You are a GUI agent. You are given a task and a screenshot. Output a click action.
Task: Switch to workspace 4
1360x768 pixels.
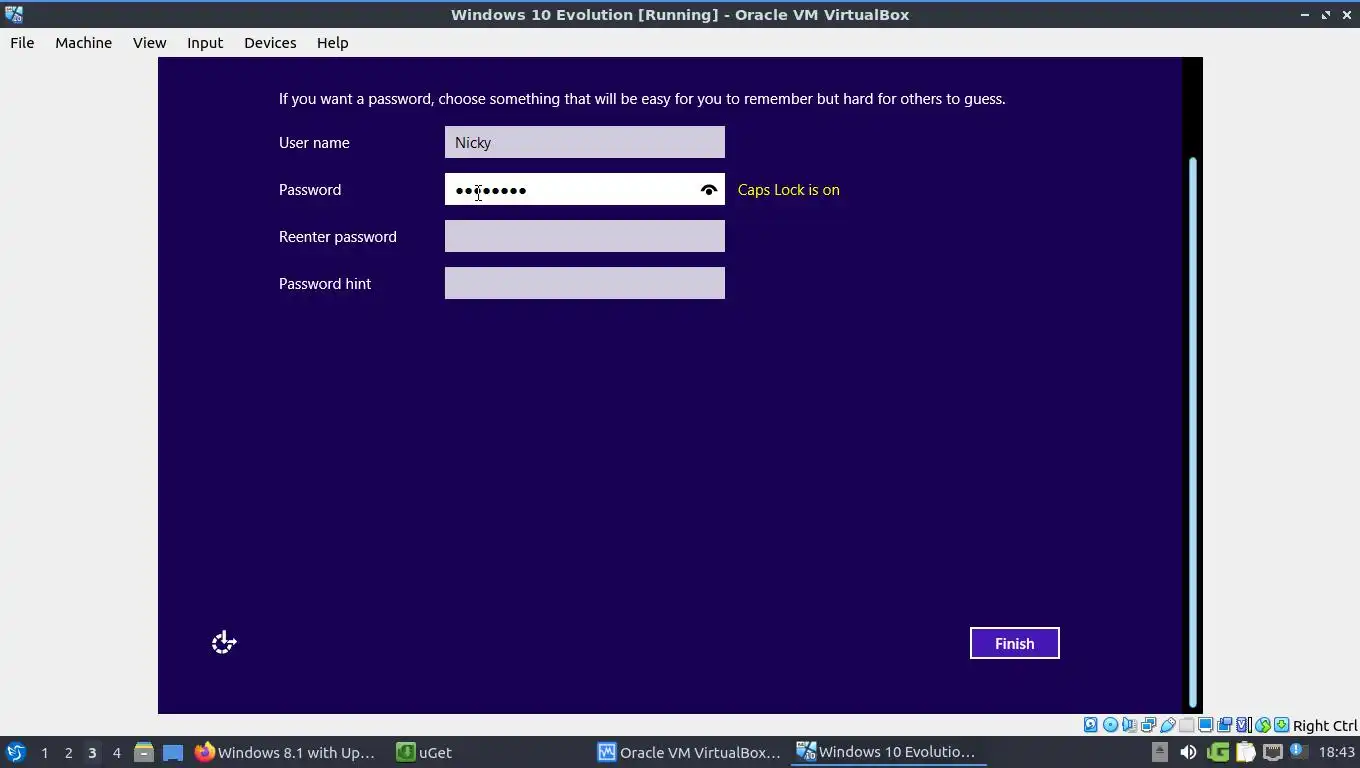[x=116, y=752]
